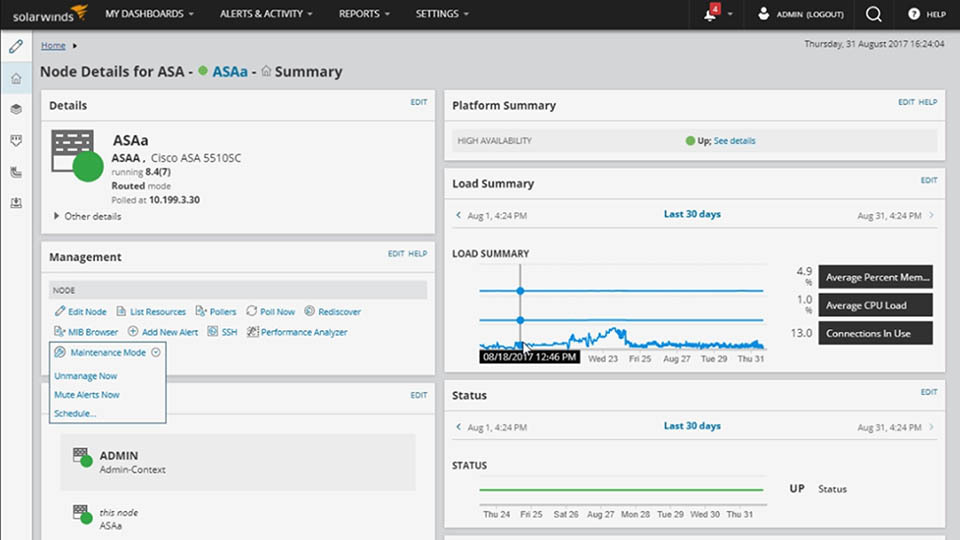
Task: Open the notifications dropdown arrow
Action: coord(730,14)
